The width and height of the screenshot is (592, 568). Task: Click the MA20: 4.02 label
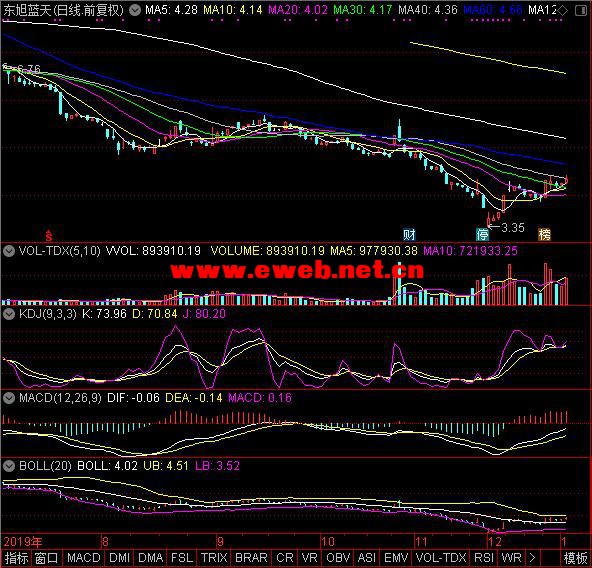(298, 10)
